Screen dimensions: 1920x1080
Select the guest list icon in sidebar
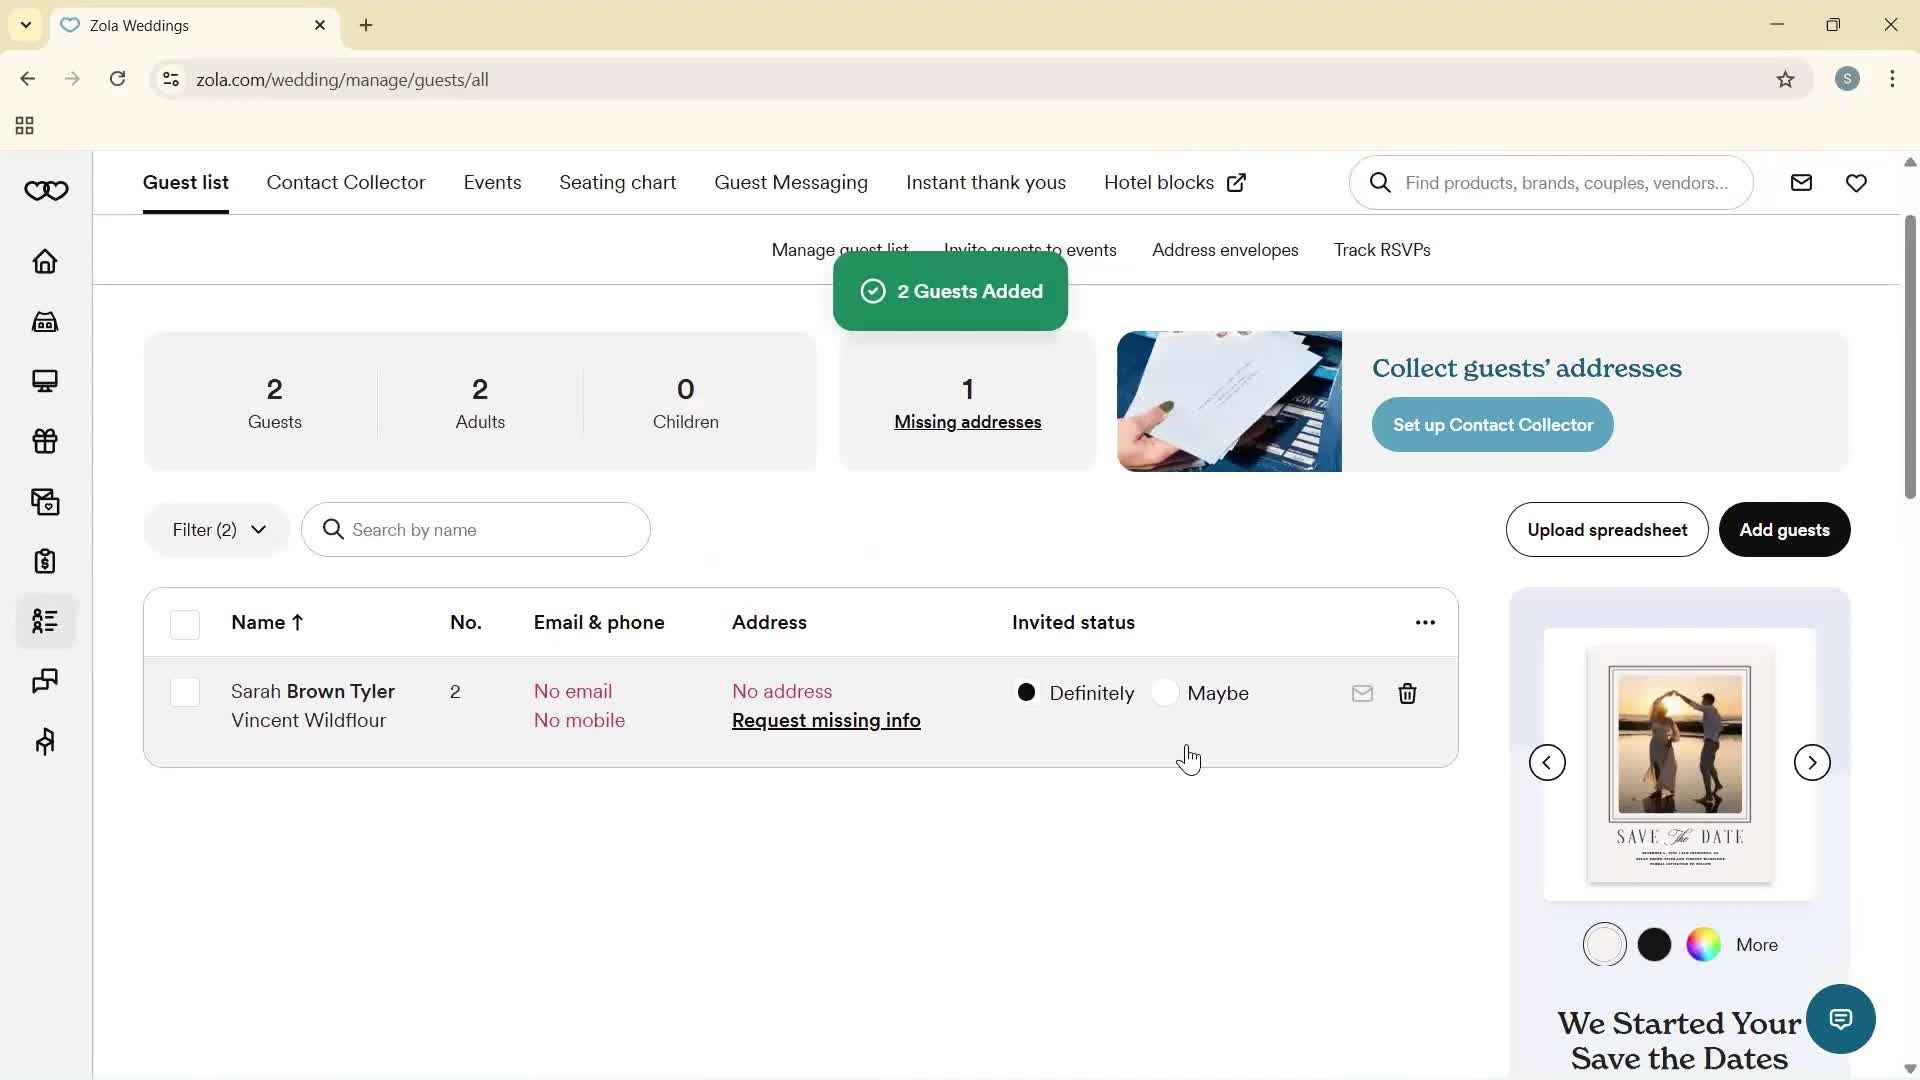(x=45, y=621)
